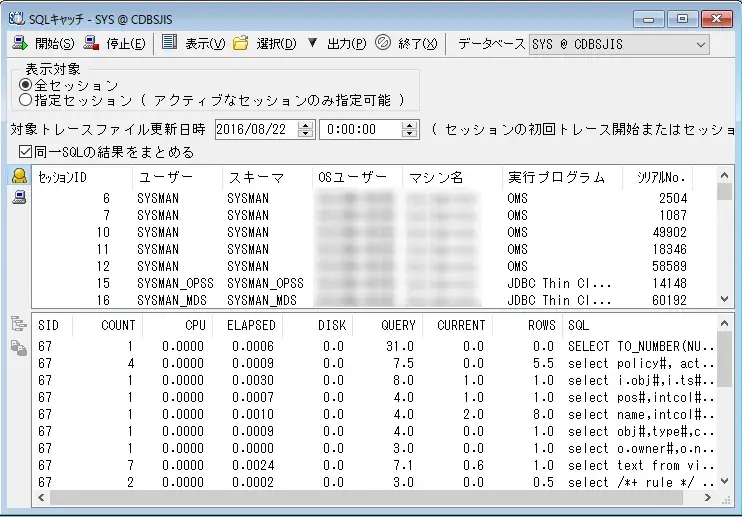Image resolution: width=742 pixels, height=517 pixels.
Task: Select the 全セッション radio button
Action: [x=26, y=86]
